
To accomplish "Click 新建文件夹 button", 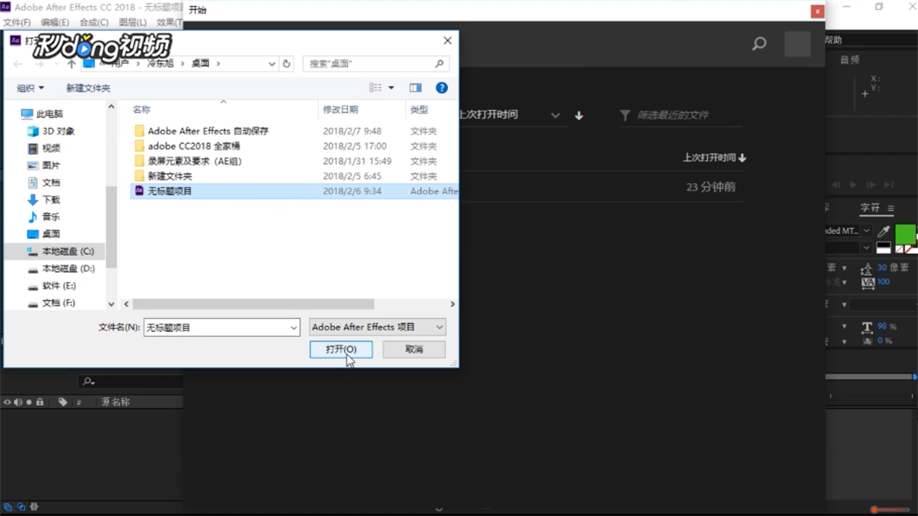I will click(88, 88).
